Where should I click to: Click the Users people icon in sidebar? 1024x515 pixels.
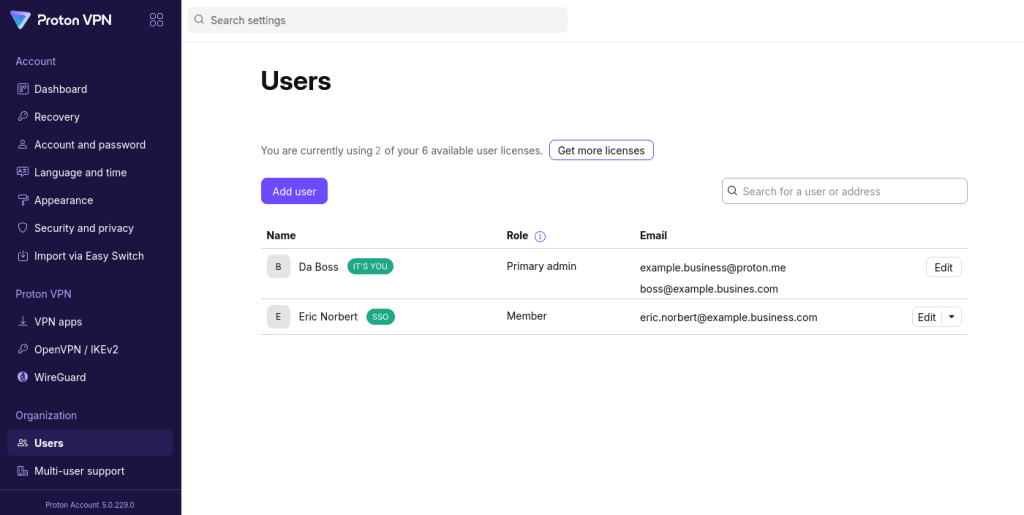[x=23, y=443]
